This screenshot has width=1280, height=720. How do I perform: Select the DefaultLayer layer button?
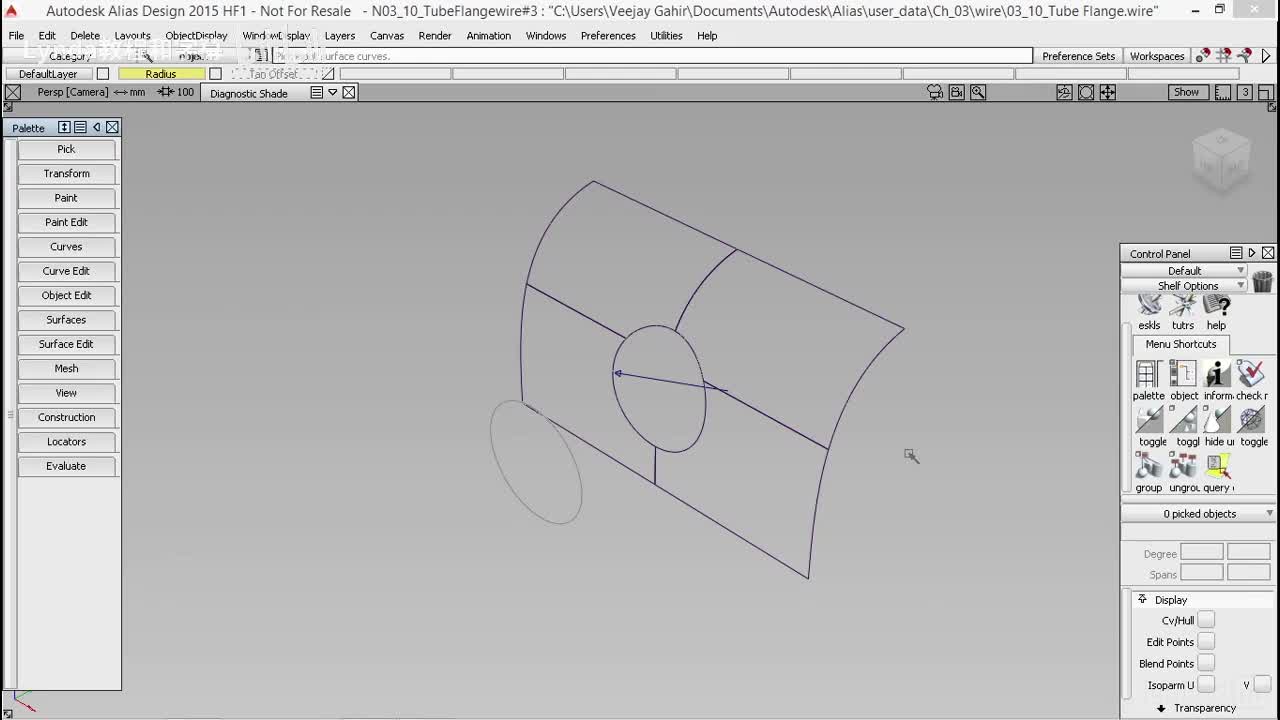(48, 74)
